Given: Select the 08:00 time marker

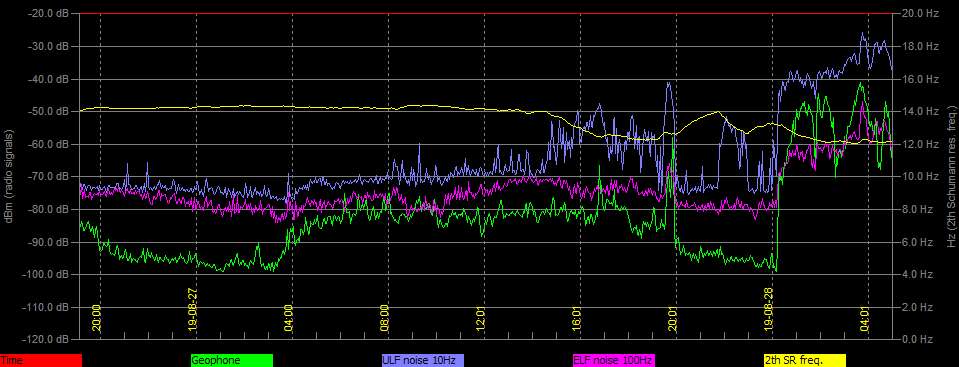Looking at the screenshot, I should coord(385,317).
